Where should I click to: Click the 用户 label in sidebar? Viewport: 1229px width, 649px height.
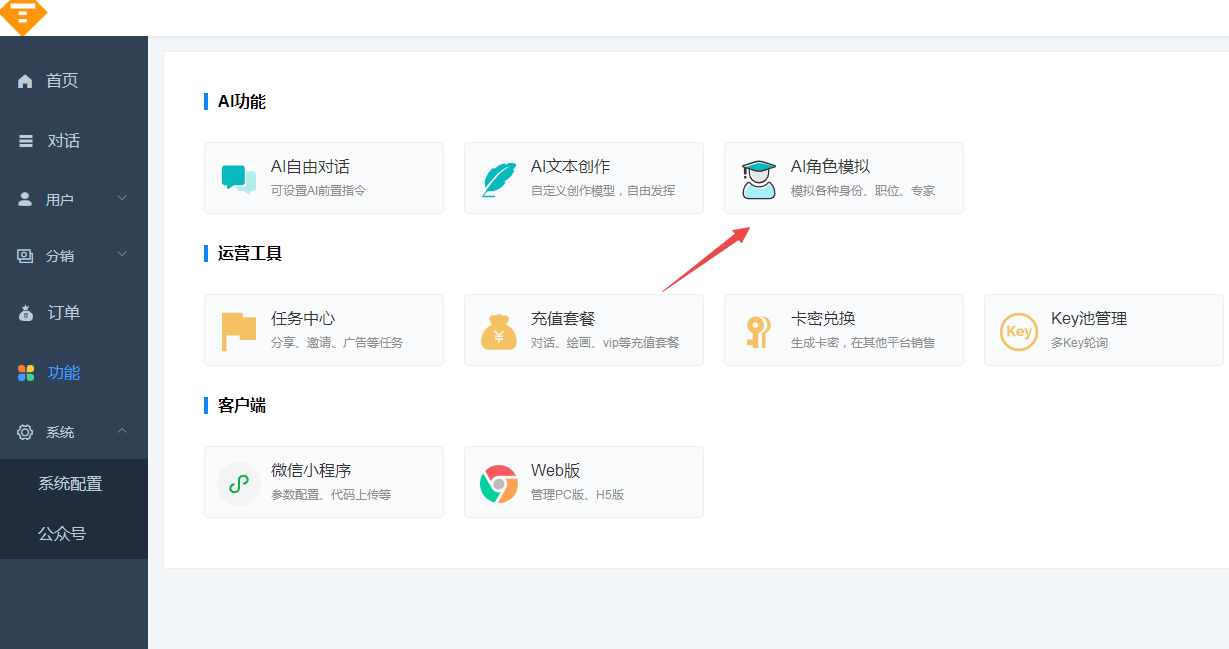(x=60, y=200)
